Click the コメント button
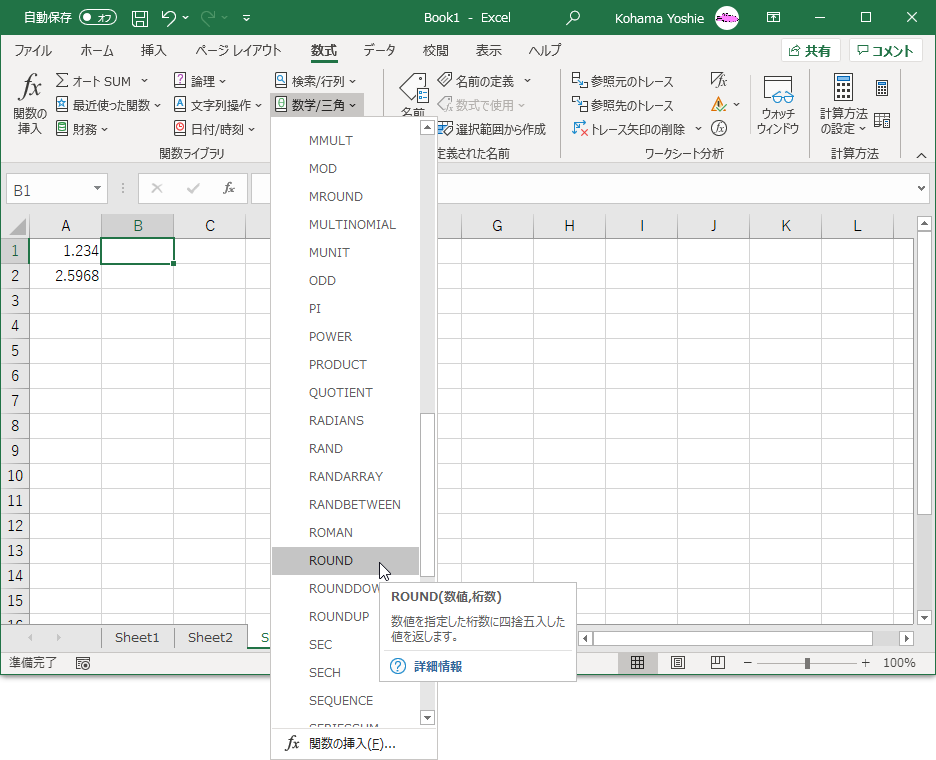 click(x=885, y=51)
